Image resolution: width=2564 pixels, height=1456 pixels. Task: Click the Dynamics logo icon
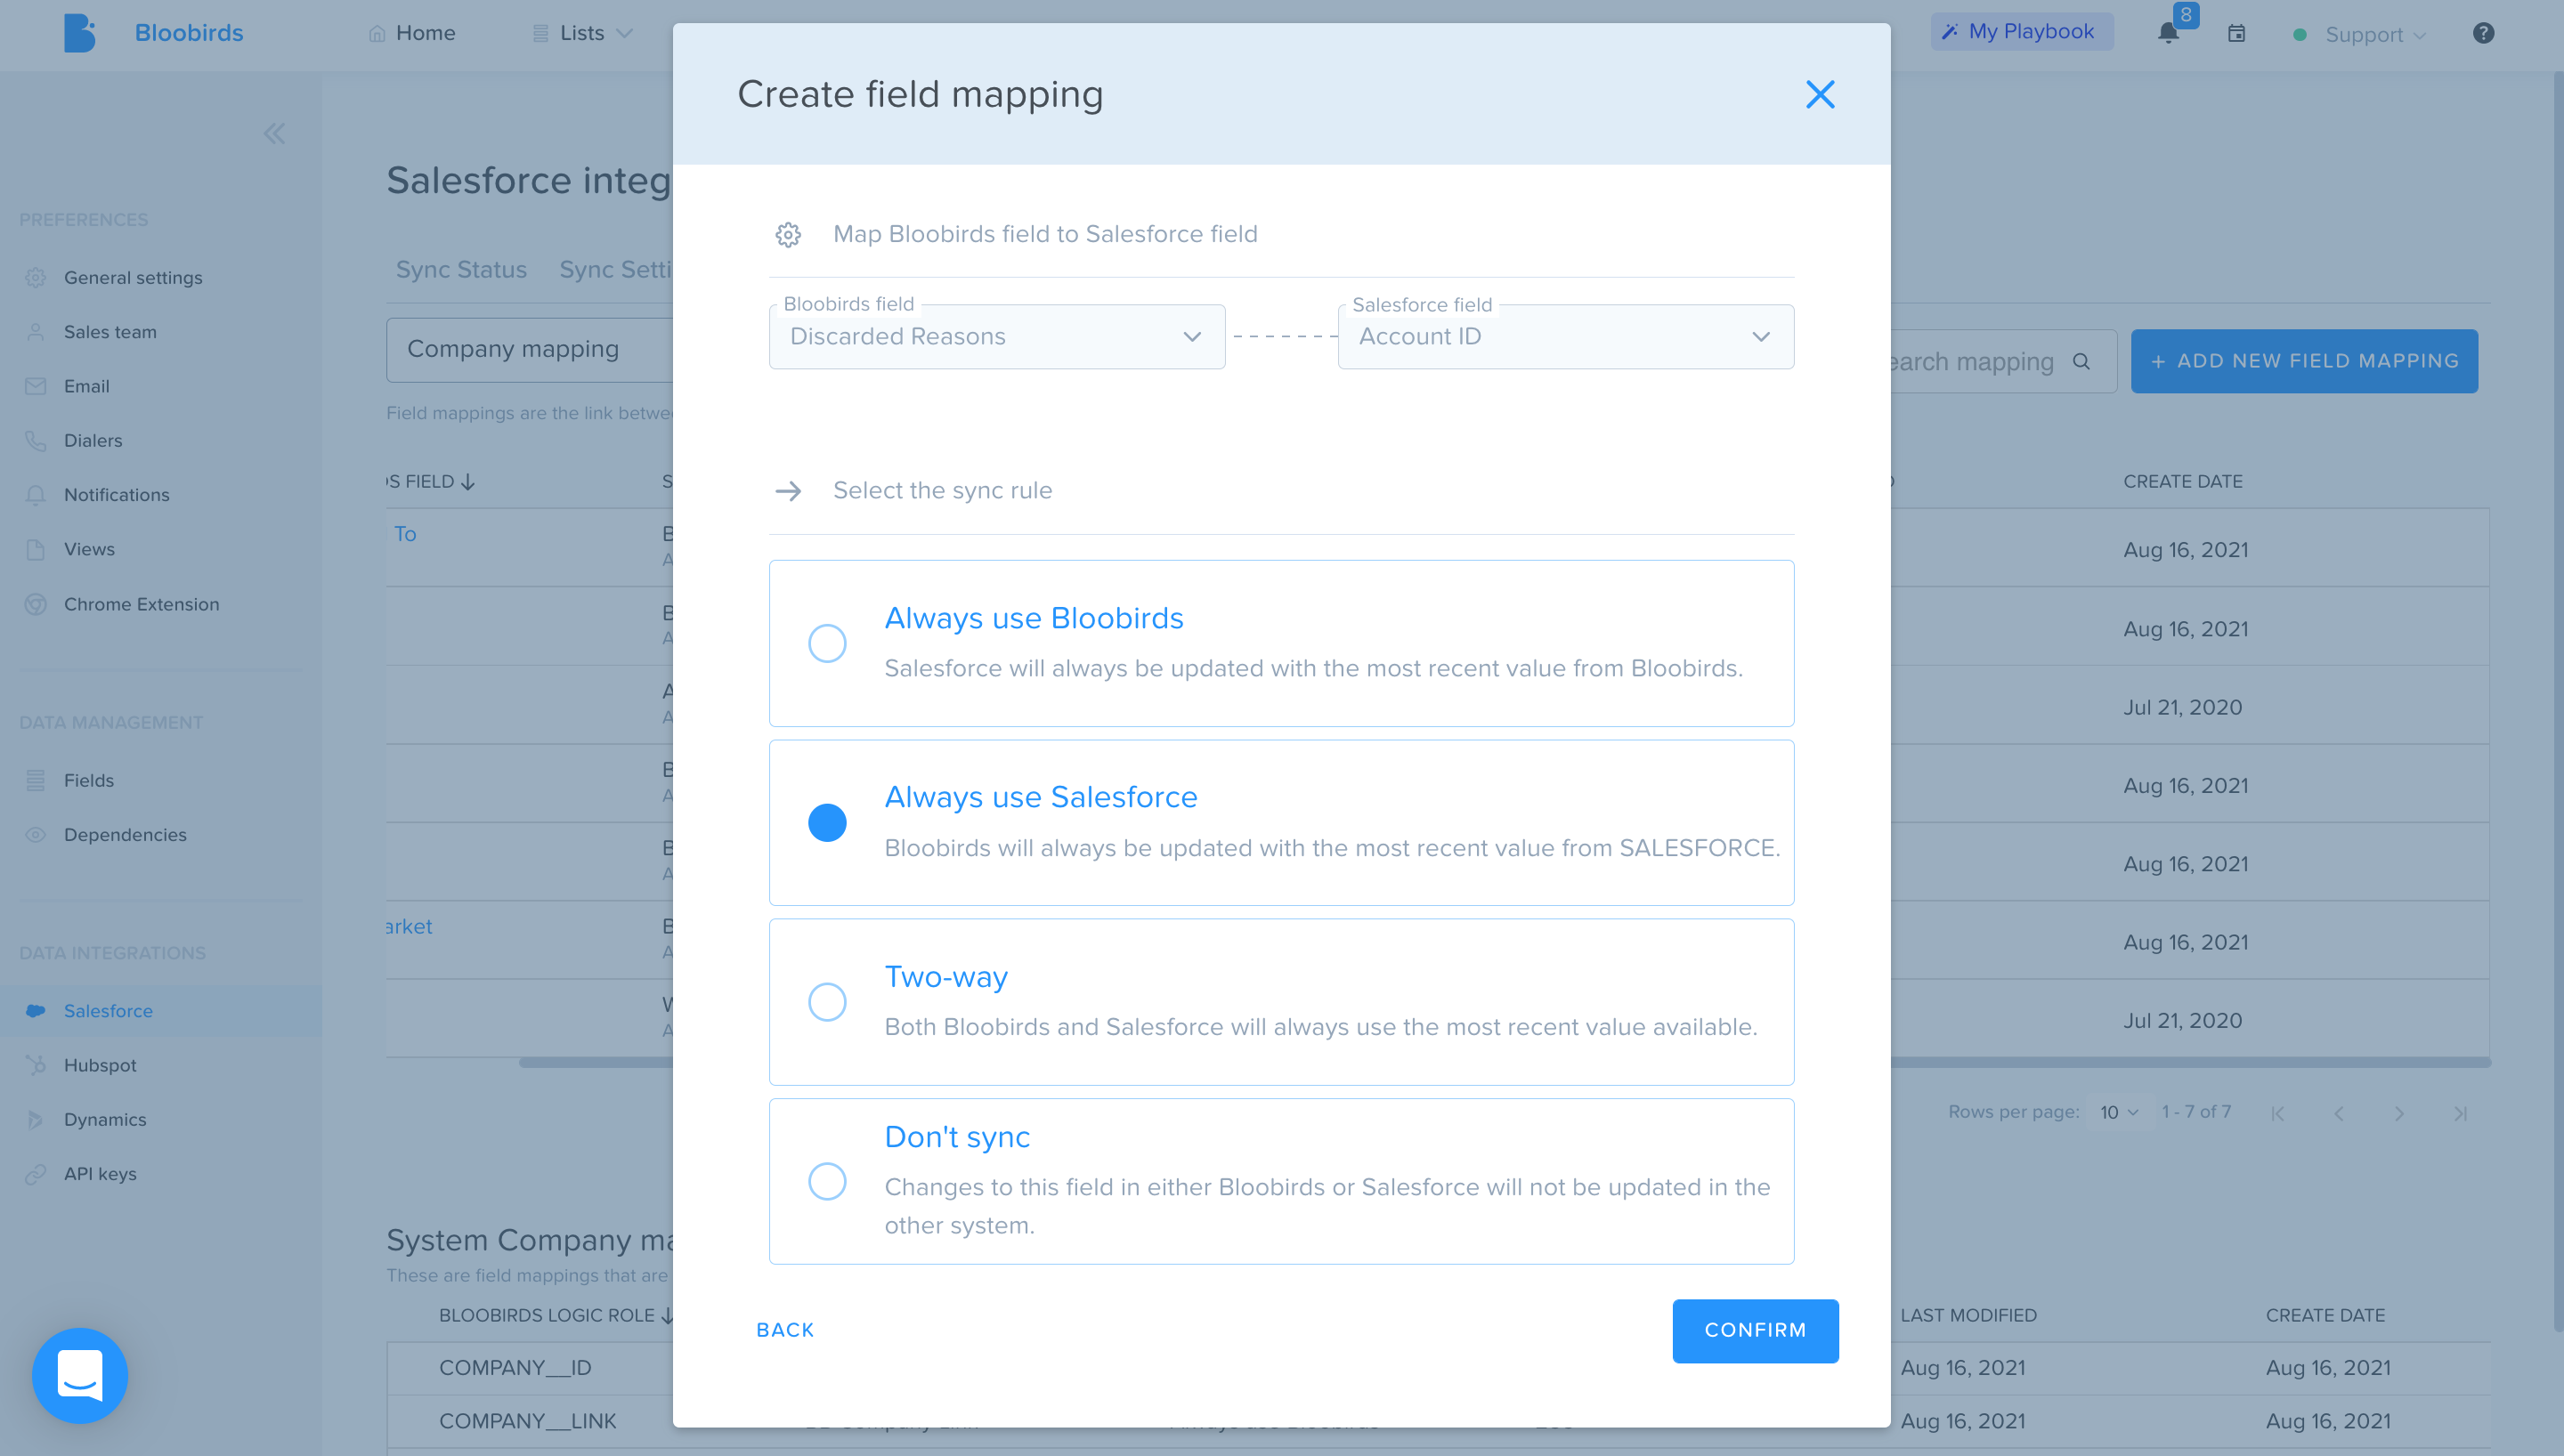[36, 1120]
